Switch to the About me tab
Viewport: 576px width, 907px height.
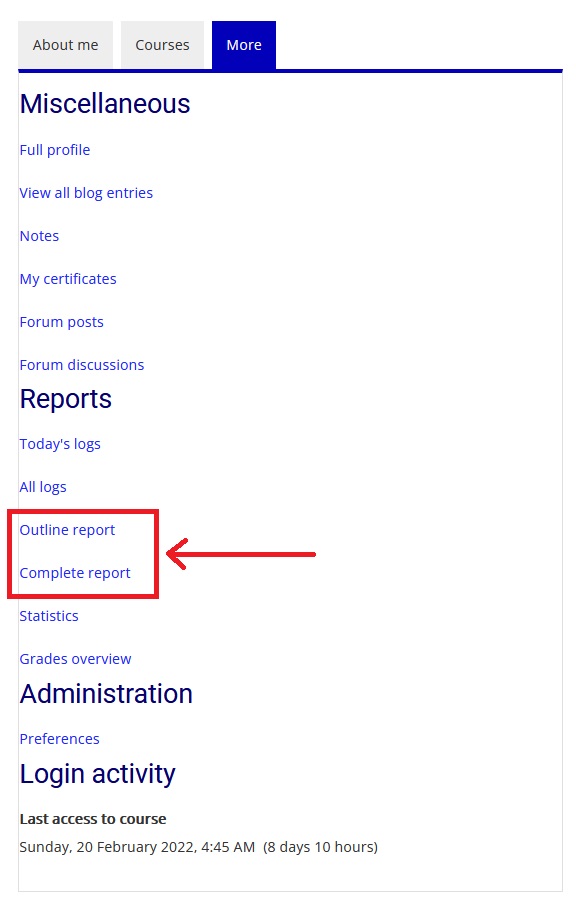65,45
